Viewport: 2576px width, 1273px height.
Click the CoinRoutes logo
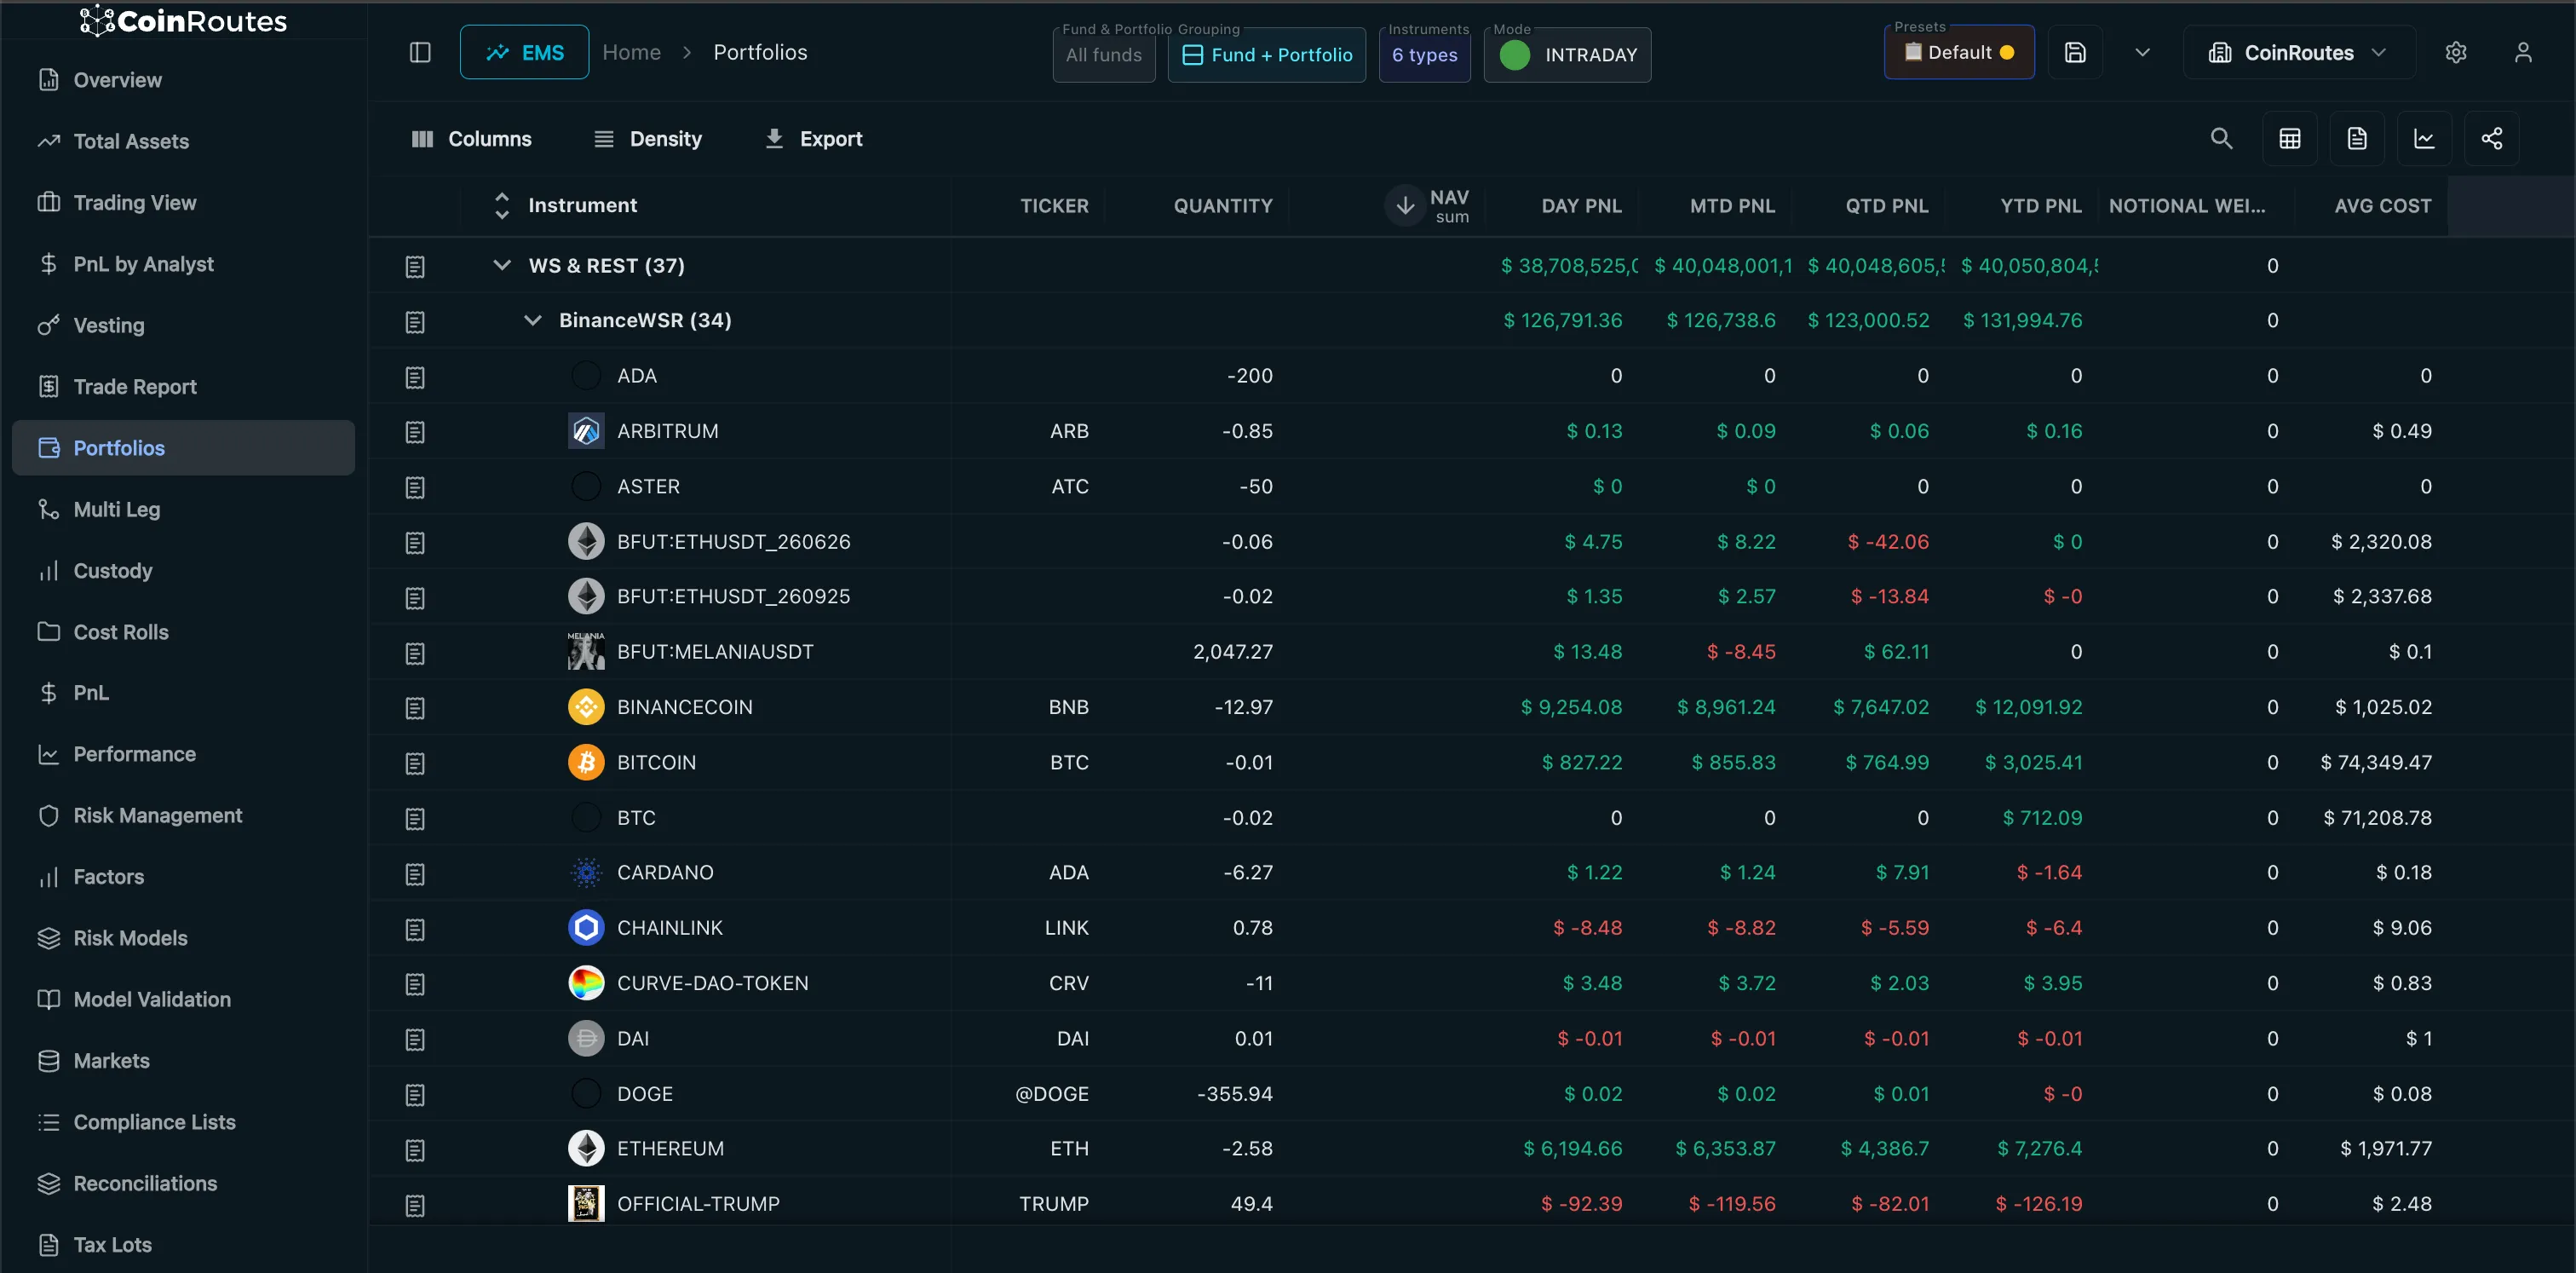tap(183, 21)
